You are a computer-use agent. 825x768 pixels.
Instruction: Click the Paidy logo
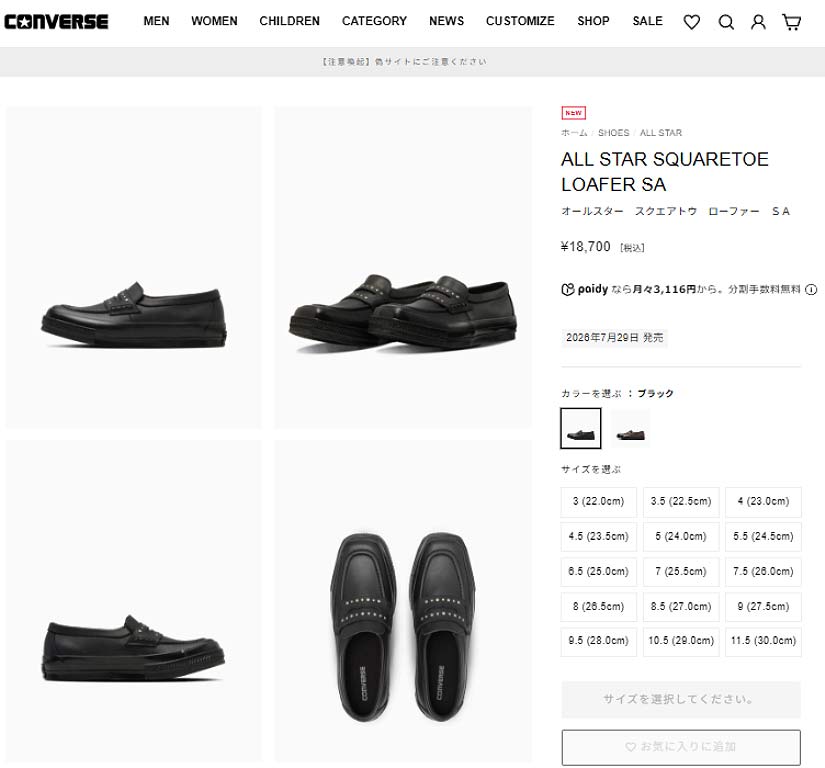click(x=585, y=289)
